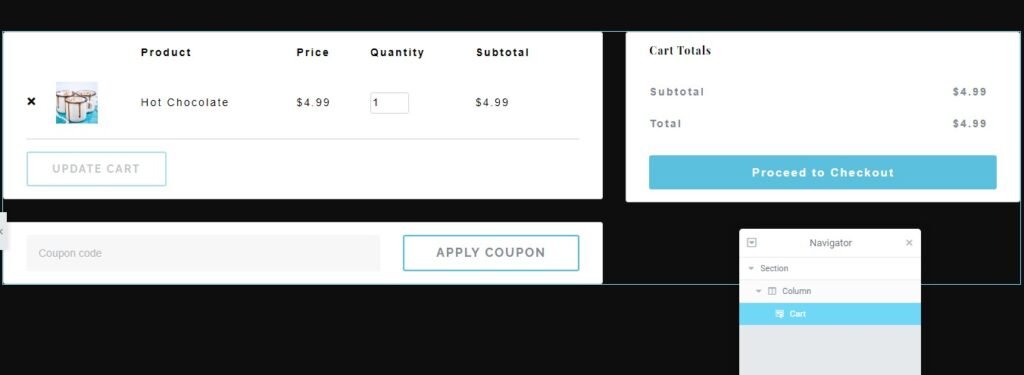
Task: Click the Navigator panel title bar
Action: 830,243
